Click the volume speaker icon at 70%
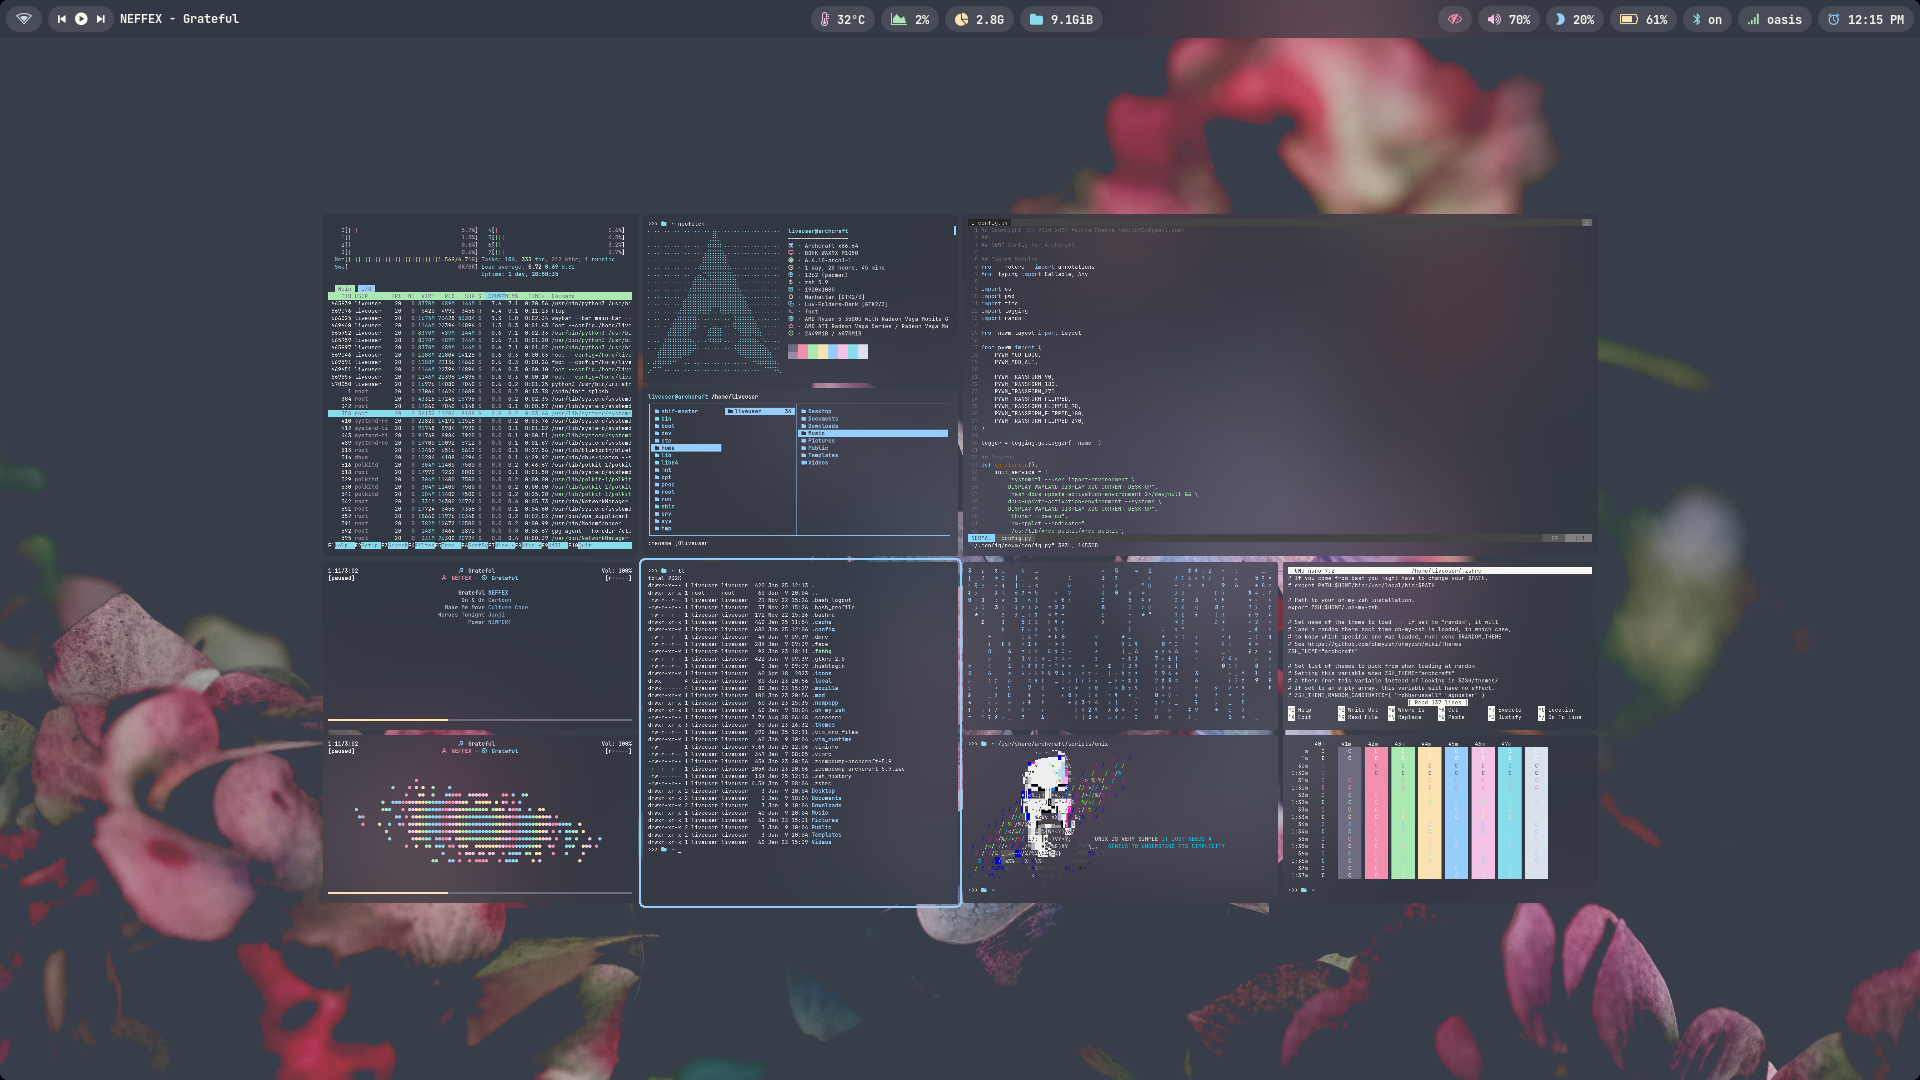The height and width of the screenshot is (1080, 1920). 1494,19
